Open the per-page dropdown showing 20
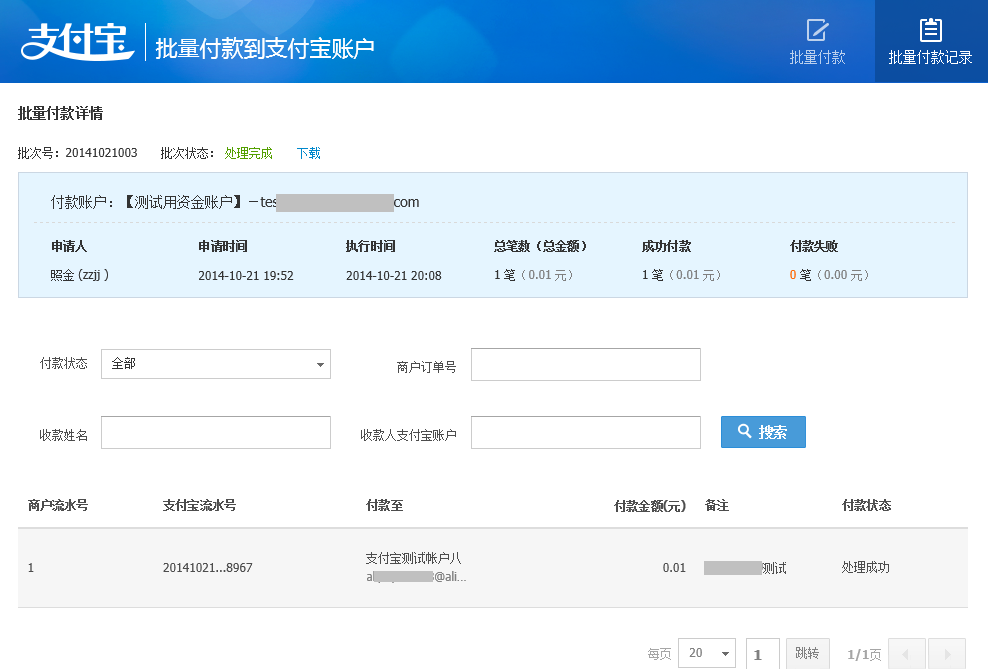Image resolution: width=988 pixels, height=669 pixels. click(x=707, y=653)
